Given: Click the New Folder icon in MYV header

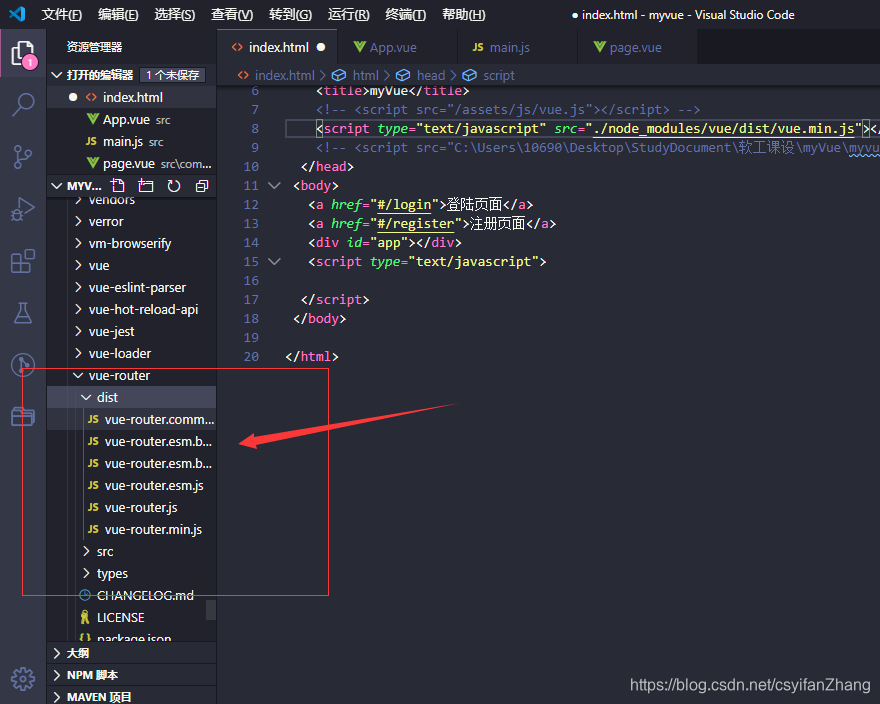Looking at the screenshot, I should click(x=146, y=186).
